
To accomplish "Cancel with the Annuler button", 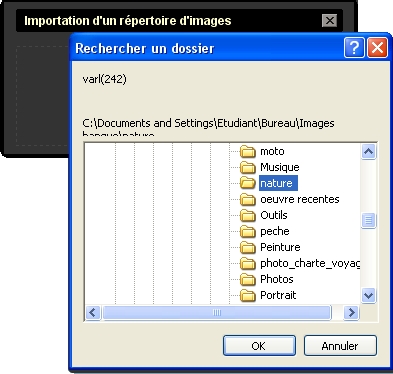I will click(x=340, y=346).
